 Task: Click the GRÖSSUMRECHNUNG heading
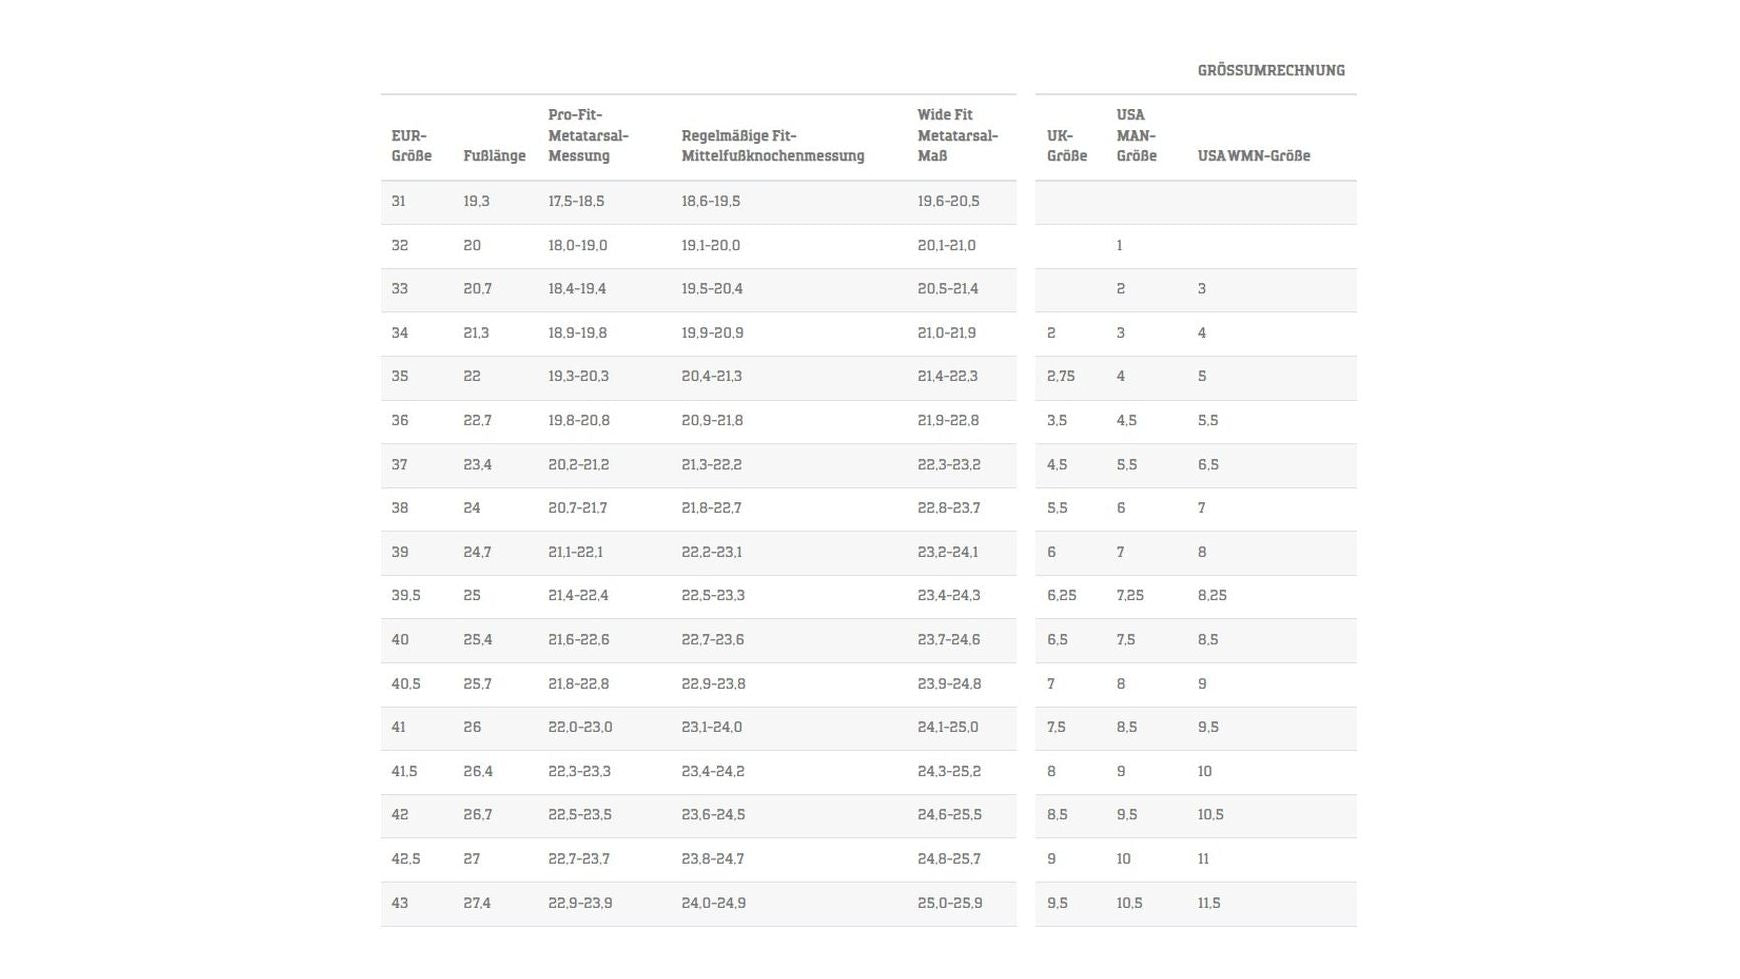click(1270, 70)
